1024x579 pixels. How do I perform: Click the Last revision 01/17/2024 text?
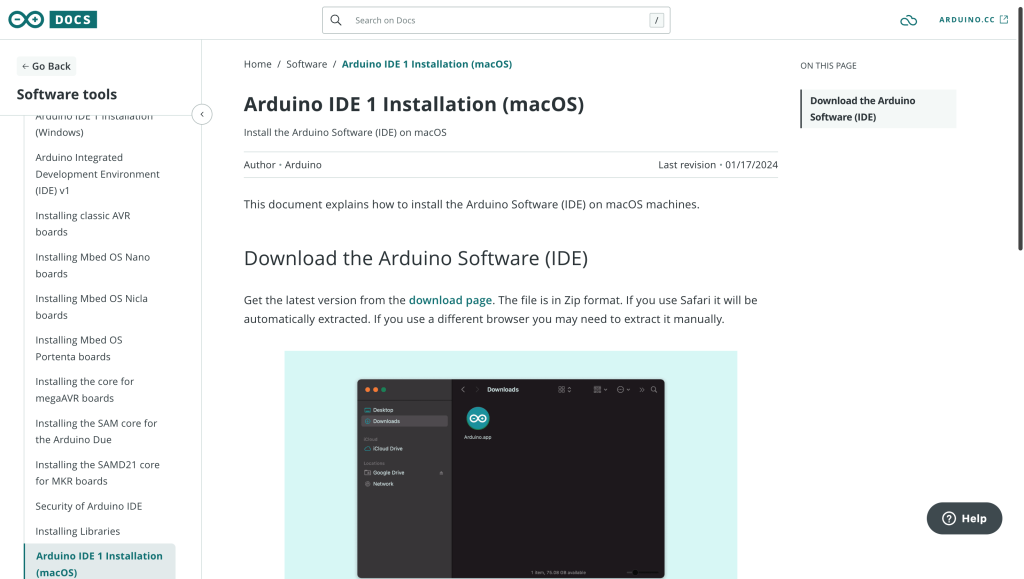pos(718,164)
